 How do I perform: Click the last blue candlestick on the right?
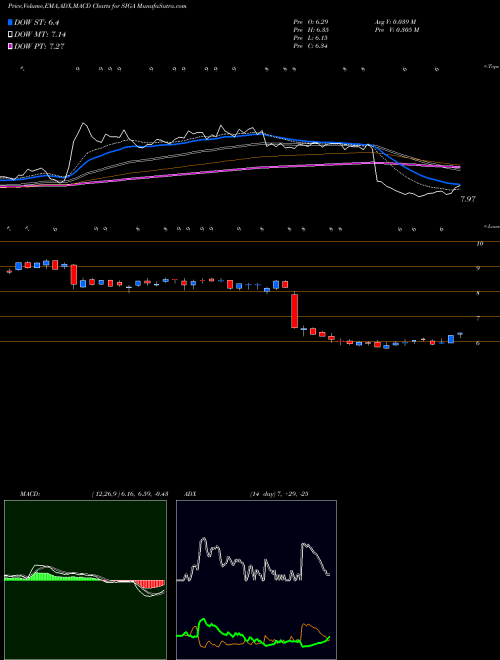tap(460, 334)
